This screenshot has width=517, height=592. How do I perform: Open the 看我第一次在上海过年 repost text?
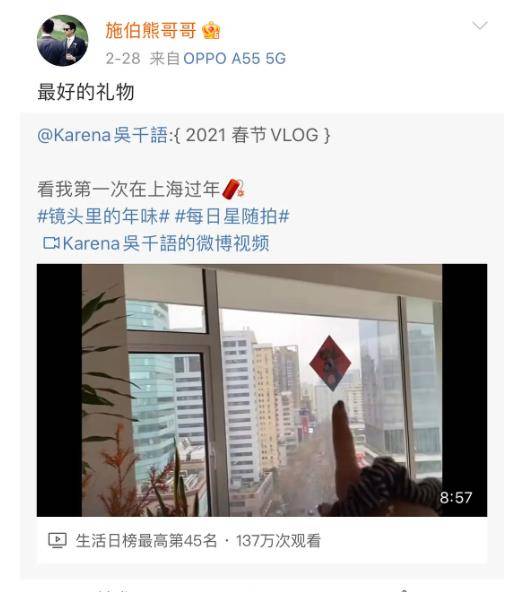[x=128, y=189]
